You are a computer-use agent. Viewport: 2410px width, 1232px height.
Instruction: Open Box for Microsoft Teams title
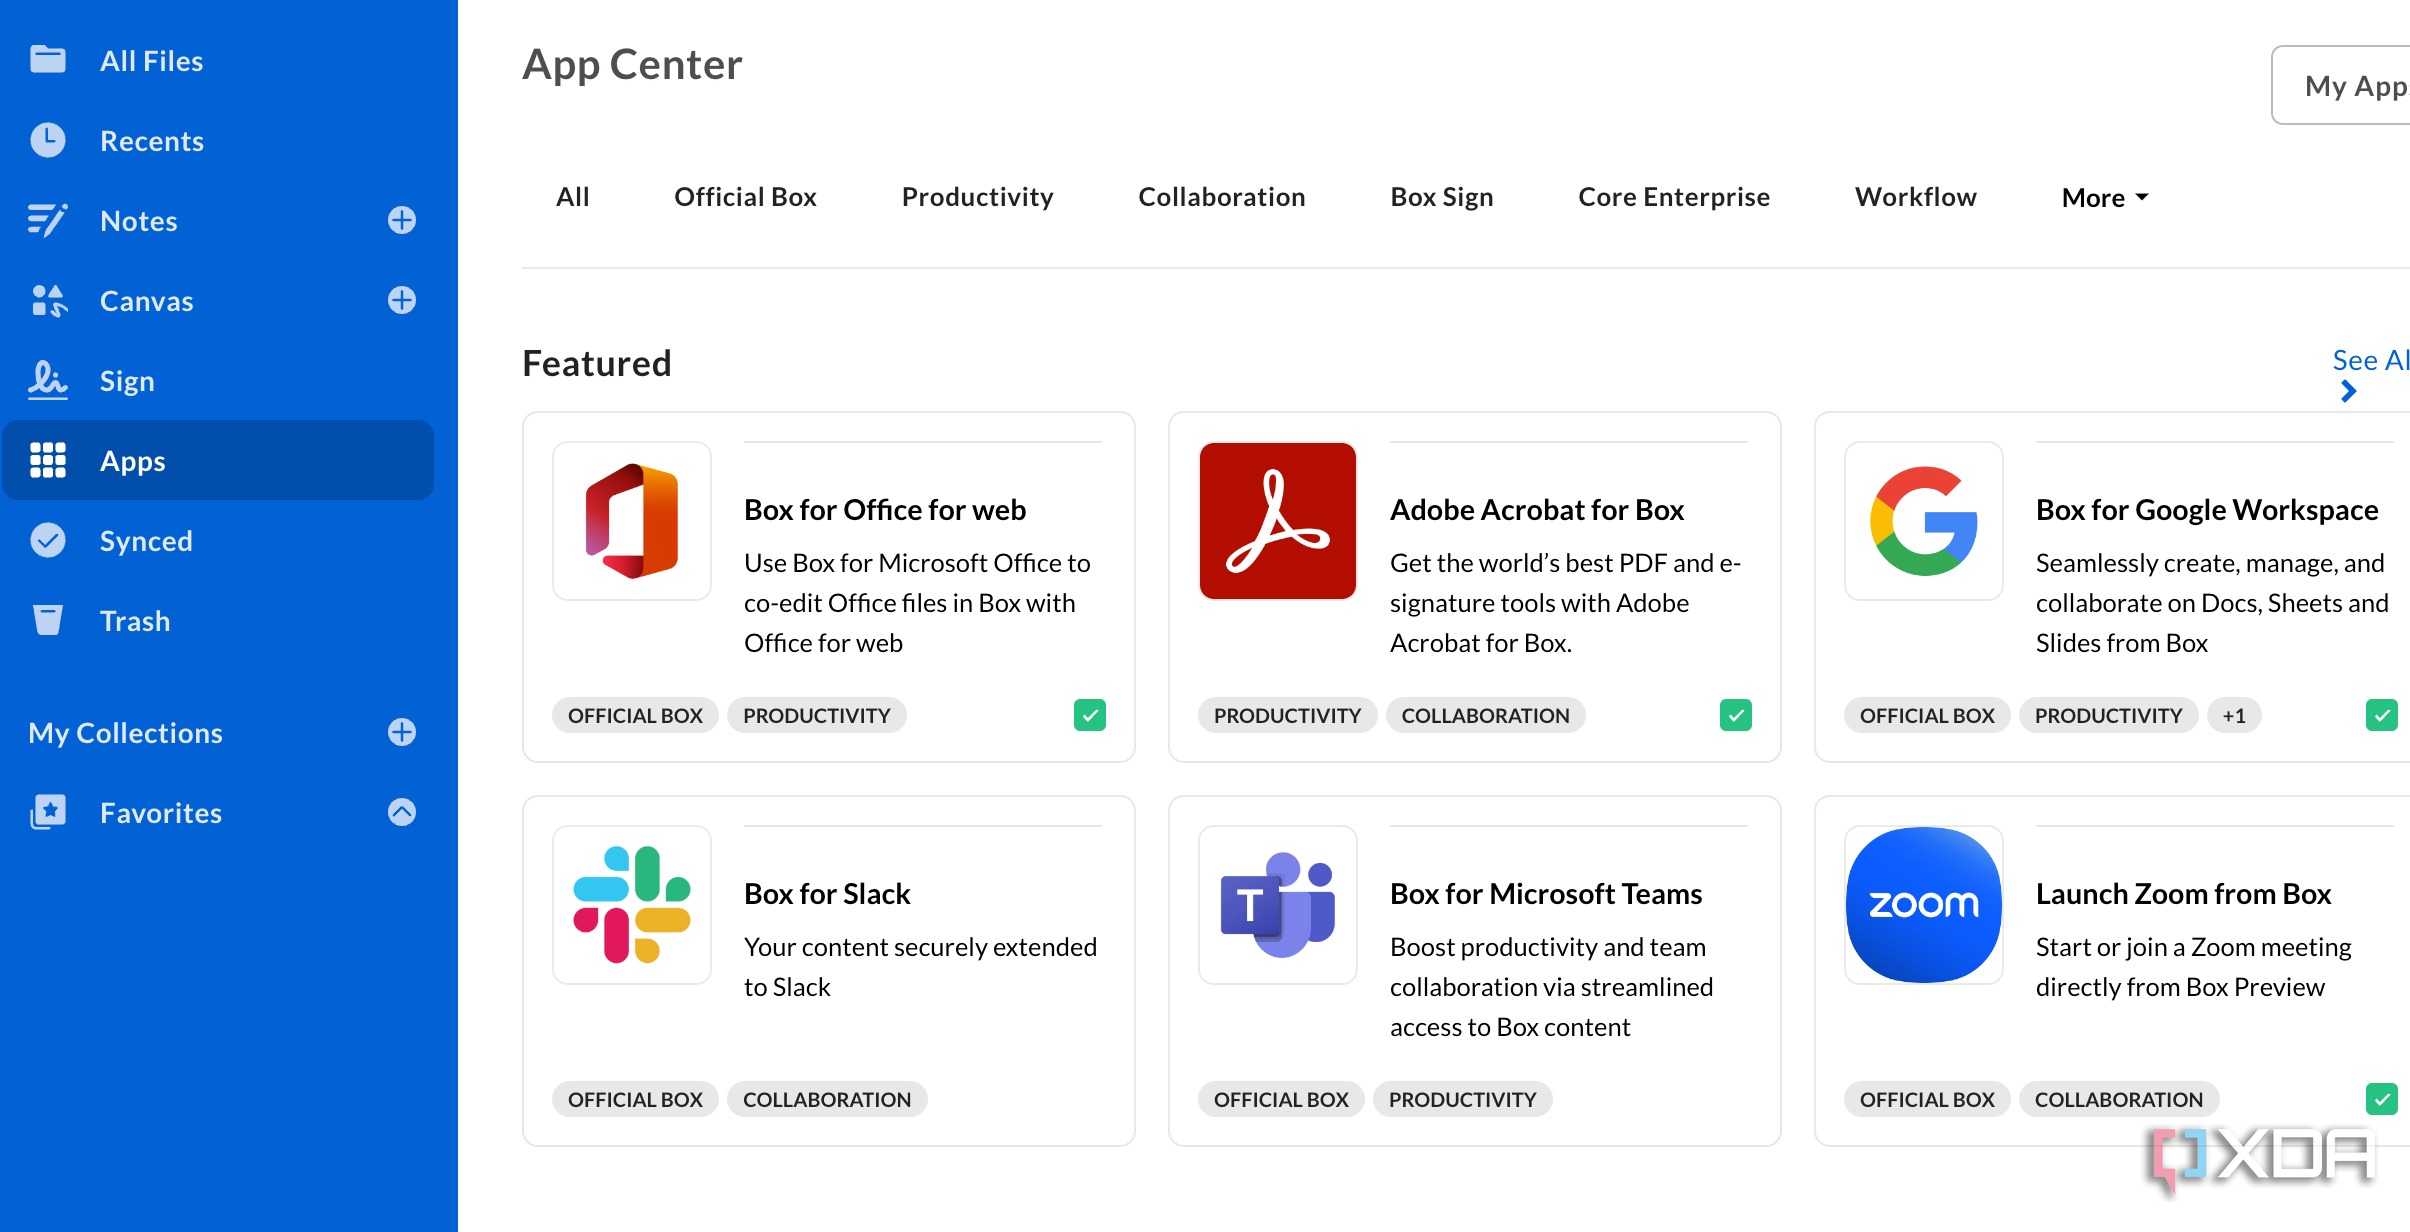(x=1546, y=894)
